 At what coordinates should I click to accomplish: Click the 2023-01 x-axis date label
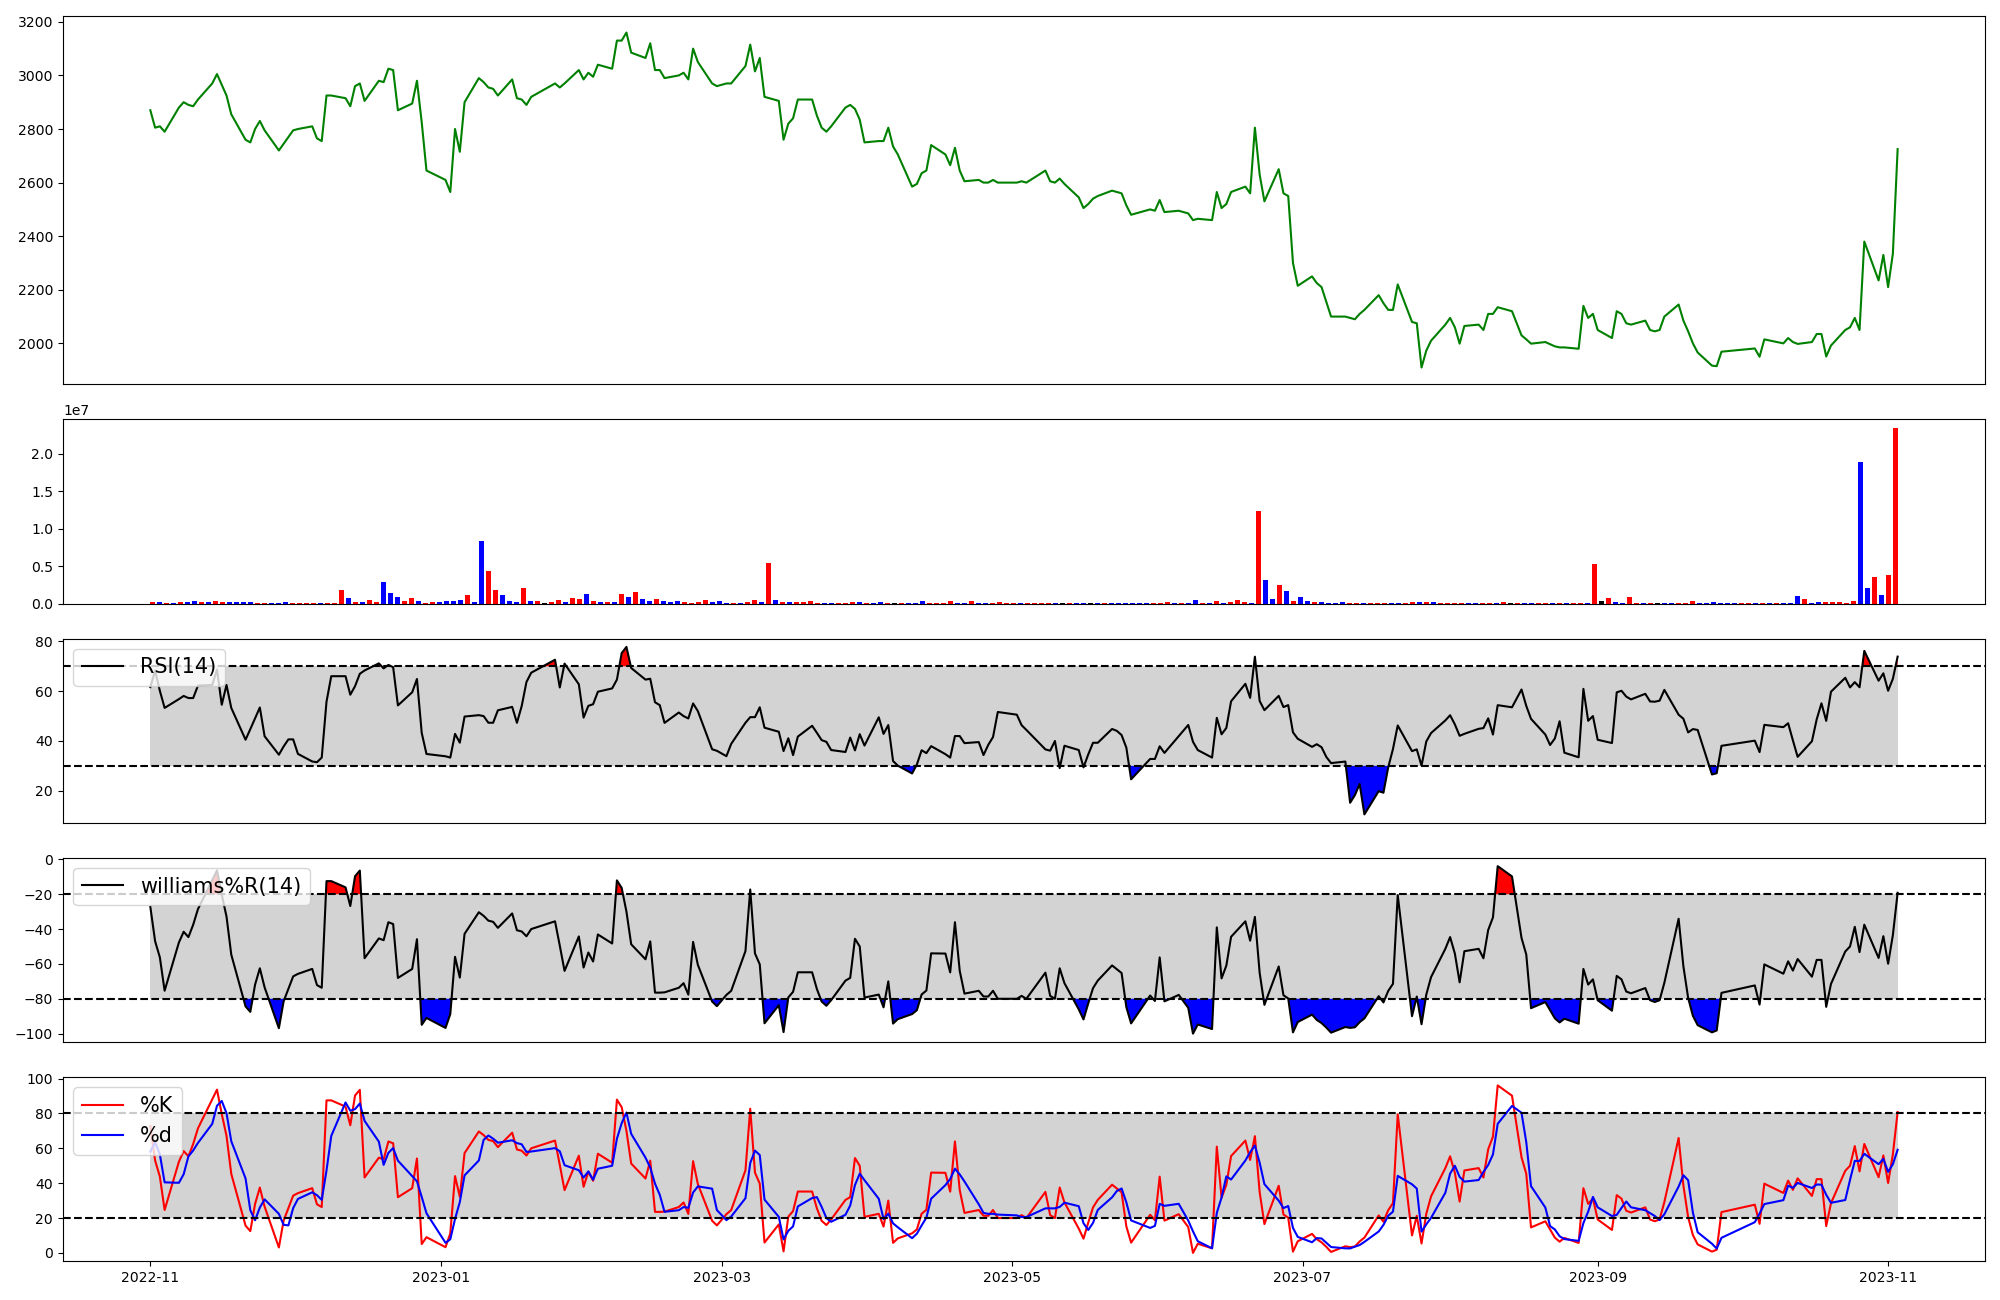(x=440, y=1277)
